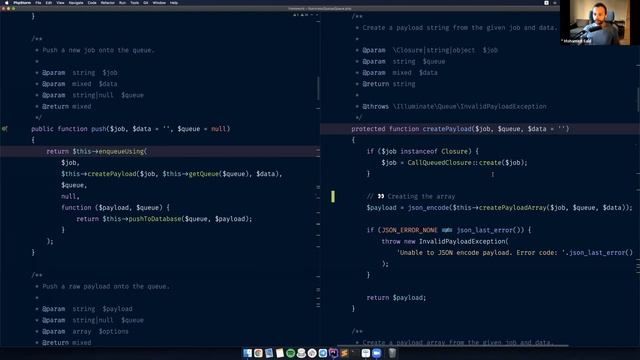Open the Refactor menu
640x360 pixels.
click(x=108, y=2)
